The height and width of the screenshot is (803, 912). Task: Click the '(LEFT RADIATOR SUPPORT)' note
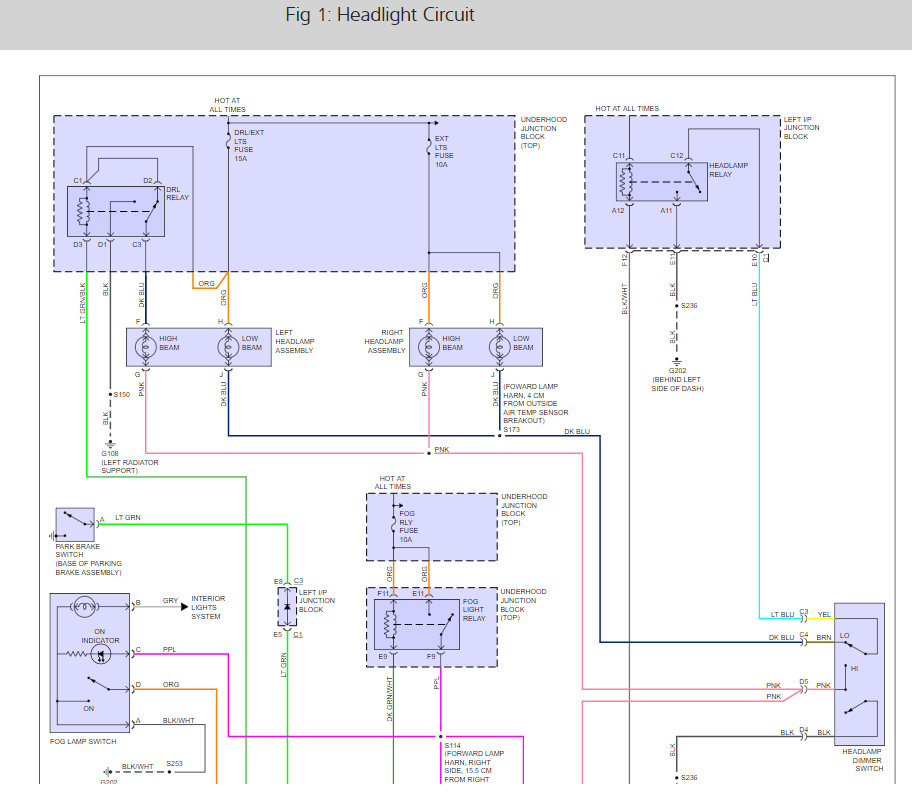[x=130, y=466]
